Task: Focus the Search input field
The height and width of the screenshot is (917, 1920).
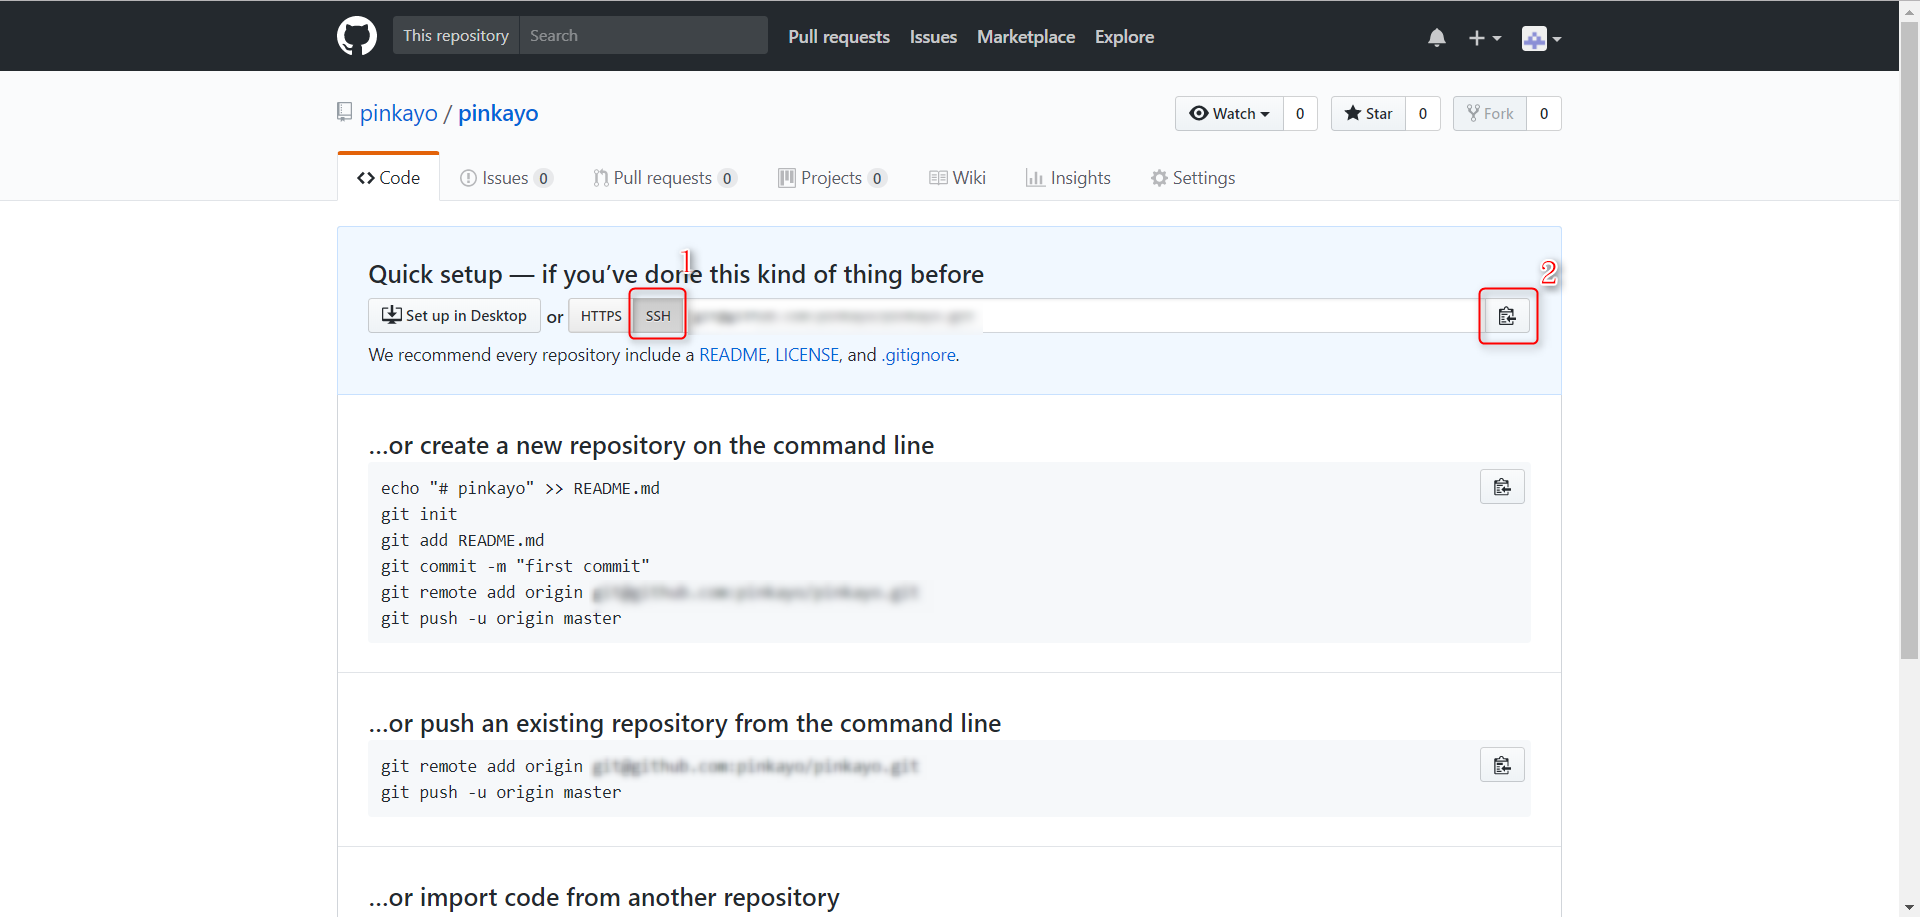Action: 644,35
